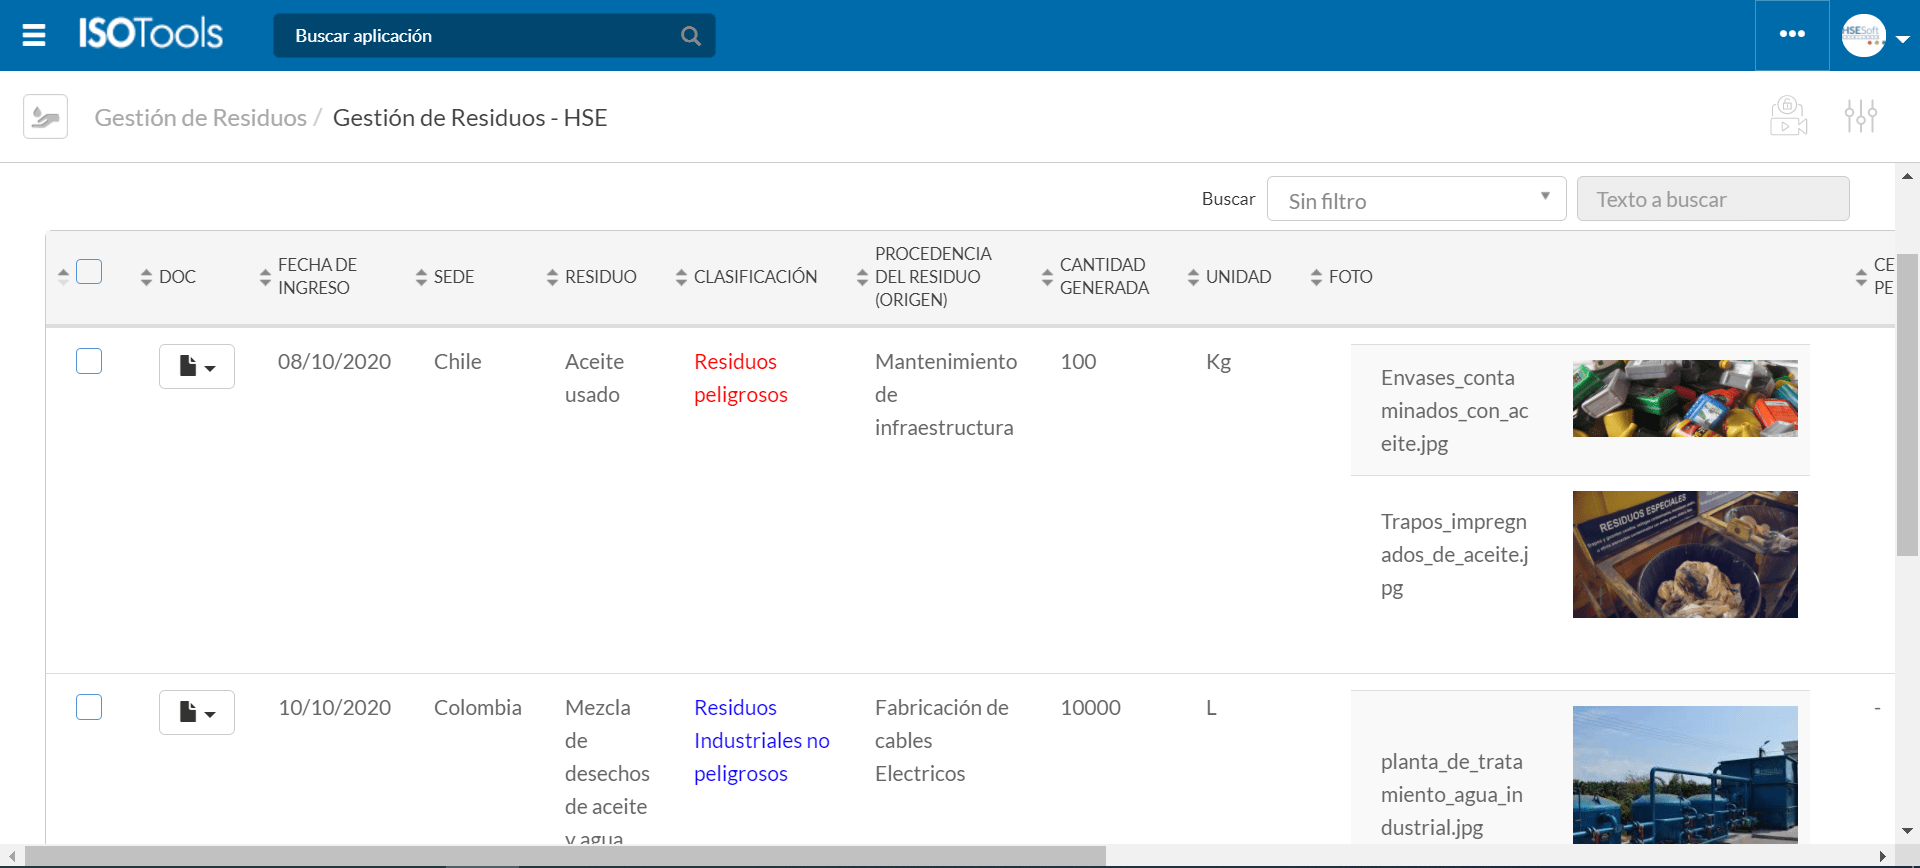The image size is (1920, 868).
Task: Open planta_de_tratamiento_agua_industrial.jpg file name
Action: click(x=1452, y=794)
